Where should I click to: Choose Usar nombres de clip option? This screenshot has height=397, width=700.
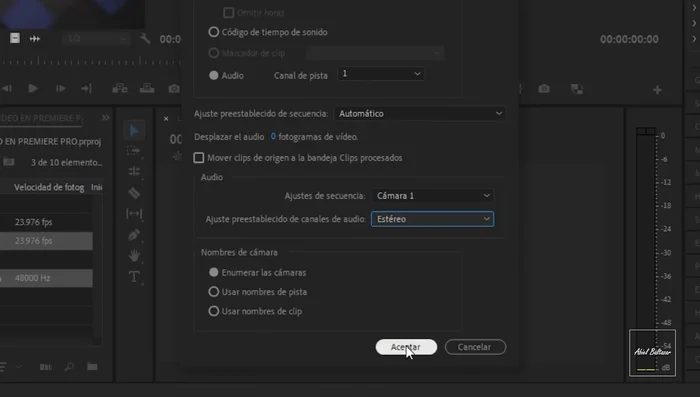pyautogui.click(x=214, y=311)
